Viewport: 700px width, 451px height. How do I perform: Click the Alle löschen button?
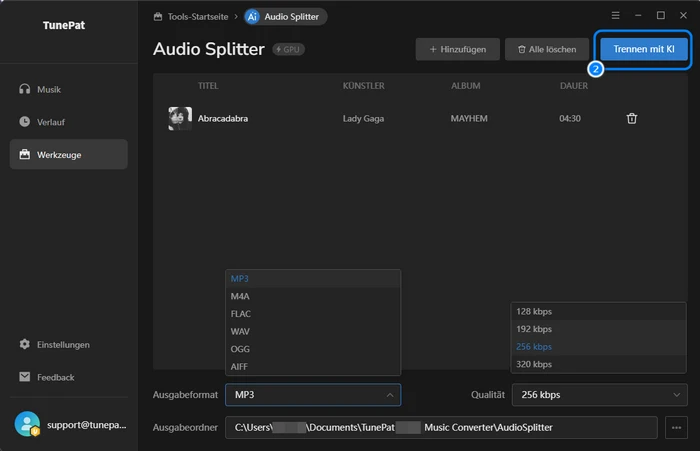(x=547, y=49)
